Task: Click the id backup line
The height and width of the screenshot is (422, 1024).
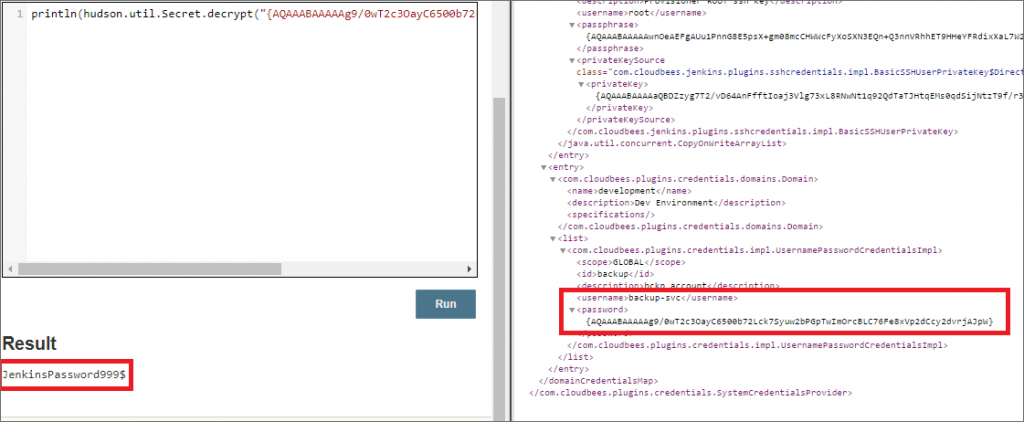Action: (x=616, y=274)
